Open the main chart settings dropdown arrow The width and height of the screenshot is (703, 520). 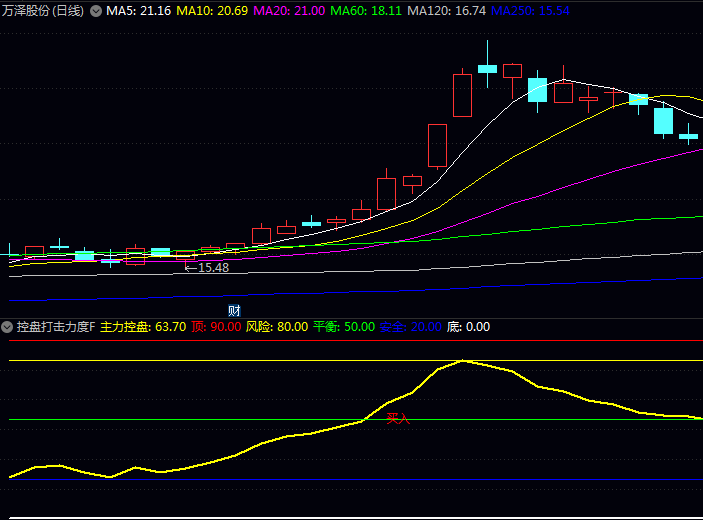coord(96,11)
